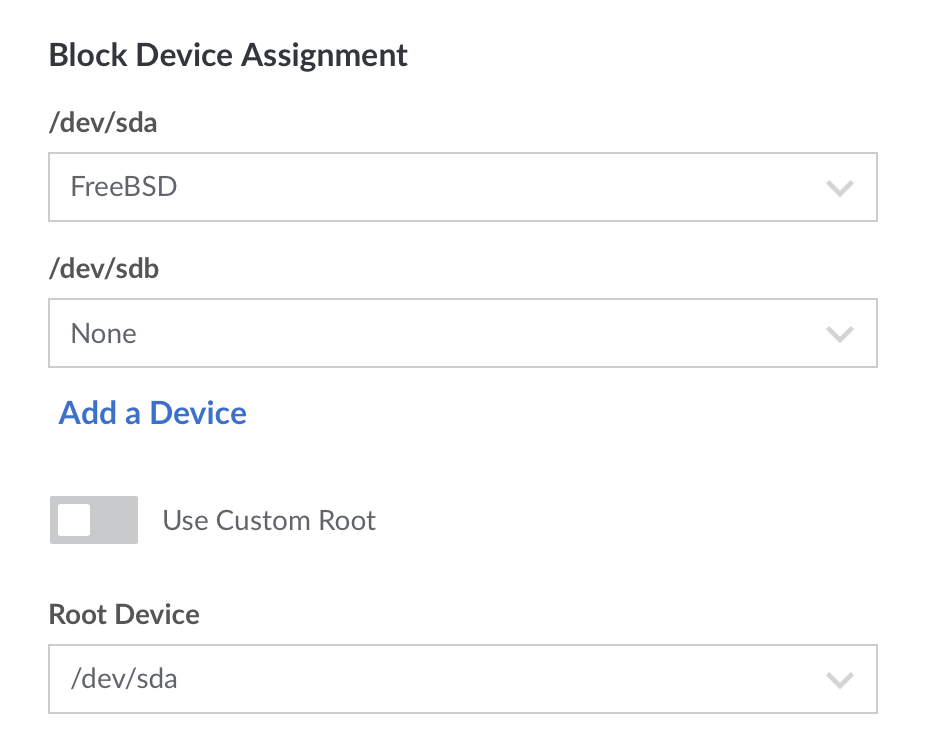This screenshot has height=750, width=936.
Task: Click the "Block Device Assignment" heading
Action: 228,55
